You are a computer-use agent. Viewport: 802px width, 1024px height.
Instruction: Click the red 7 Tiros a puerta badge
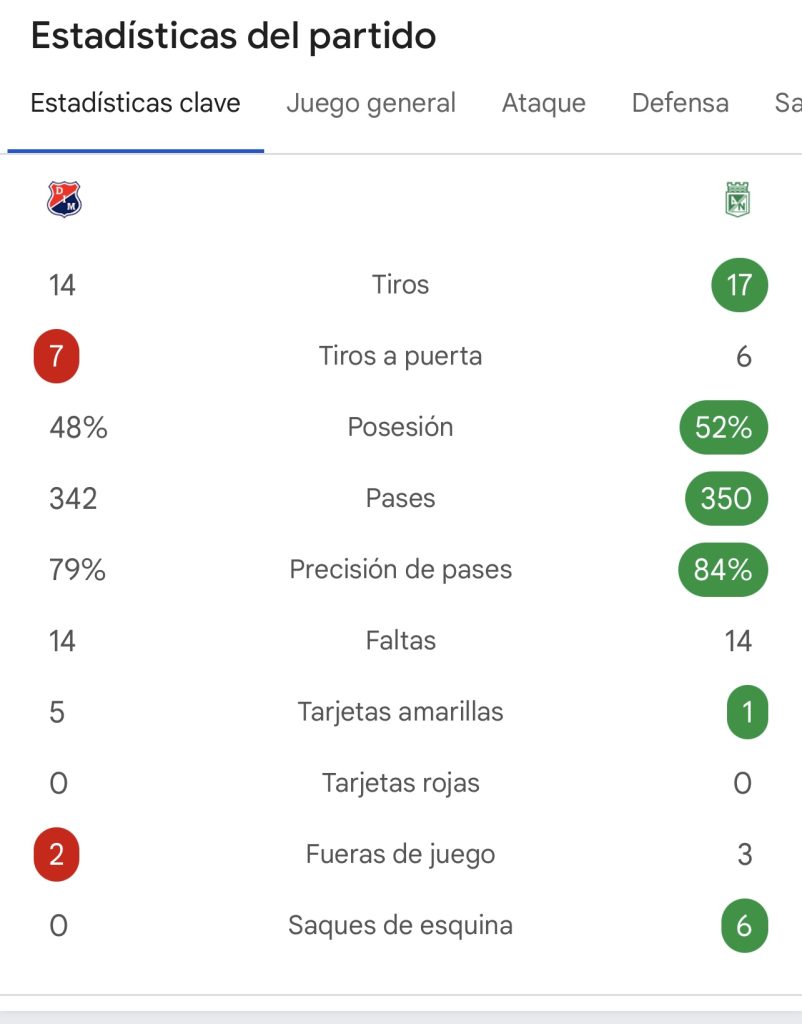[x=57, y=356]
